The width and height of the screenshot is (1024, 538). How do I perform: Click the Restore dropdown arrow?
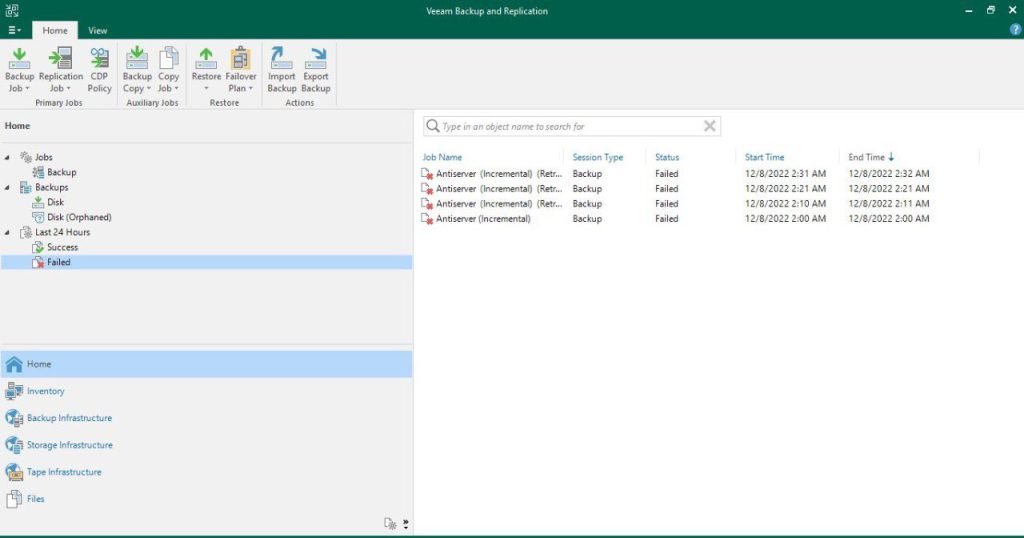pos(206,89)
